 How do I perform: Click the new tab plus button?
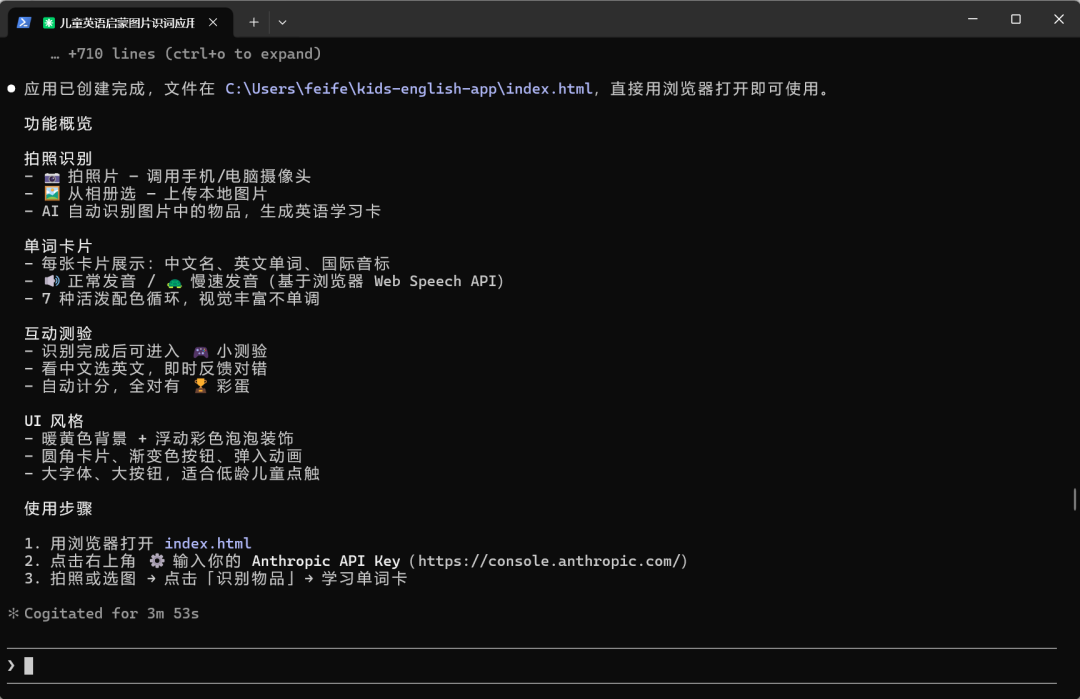[253, 21]
